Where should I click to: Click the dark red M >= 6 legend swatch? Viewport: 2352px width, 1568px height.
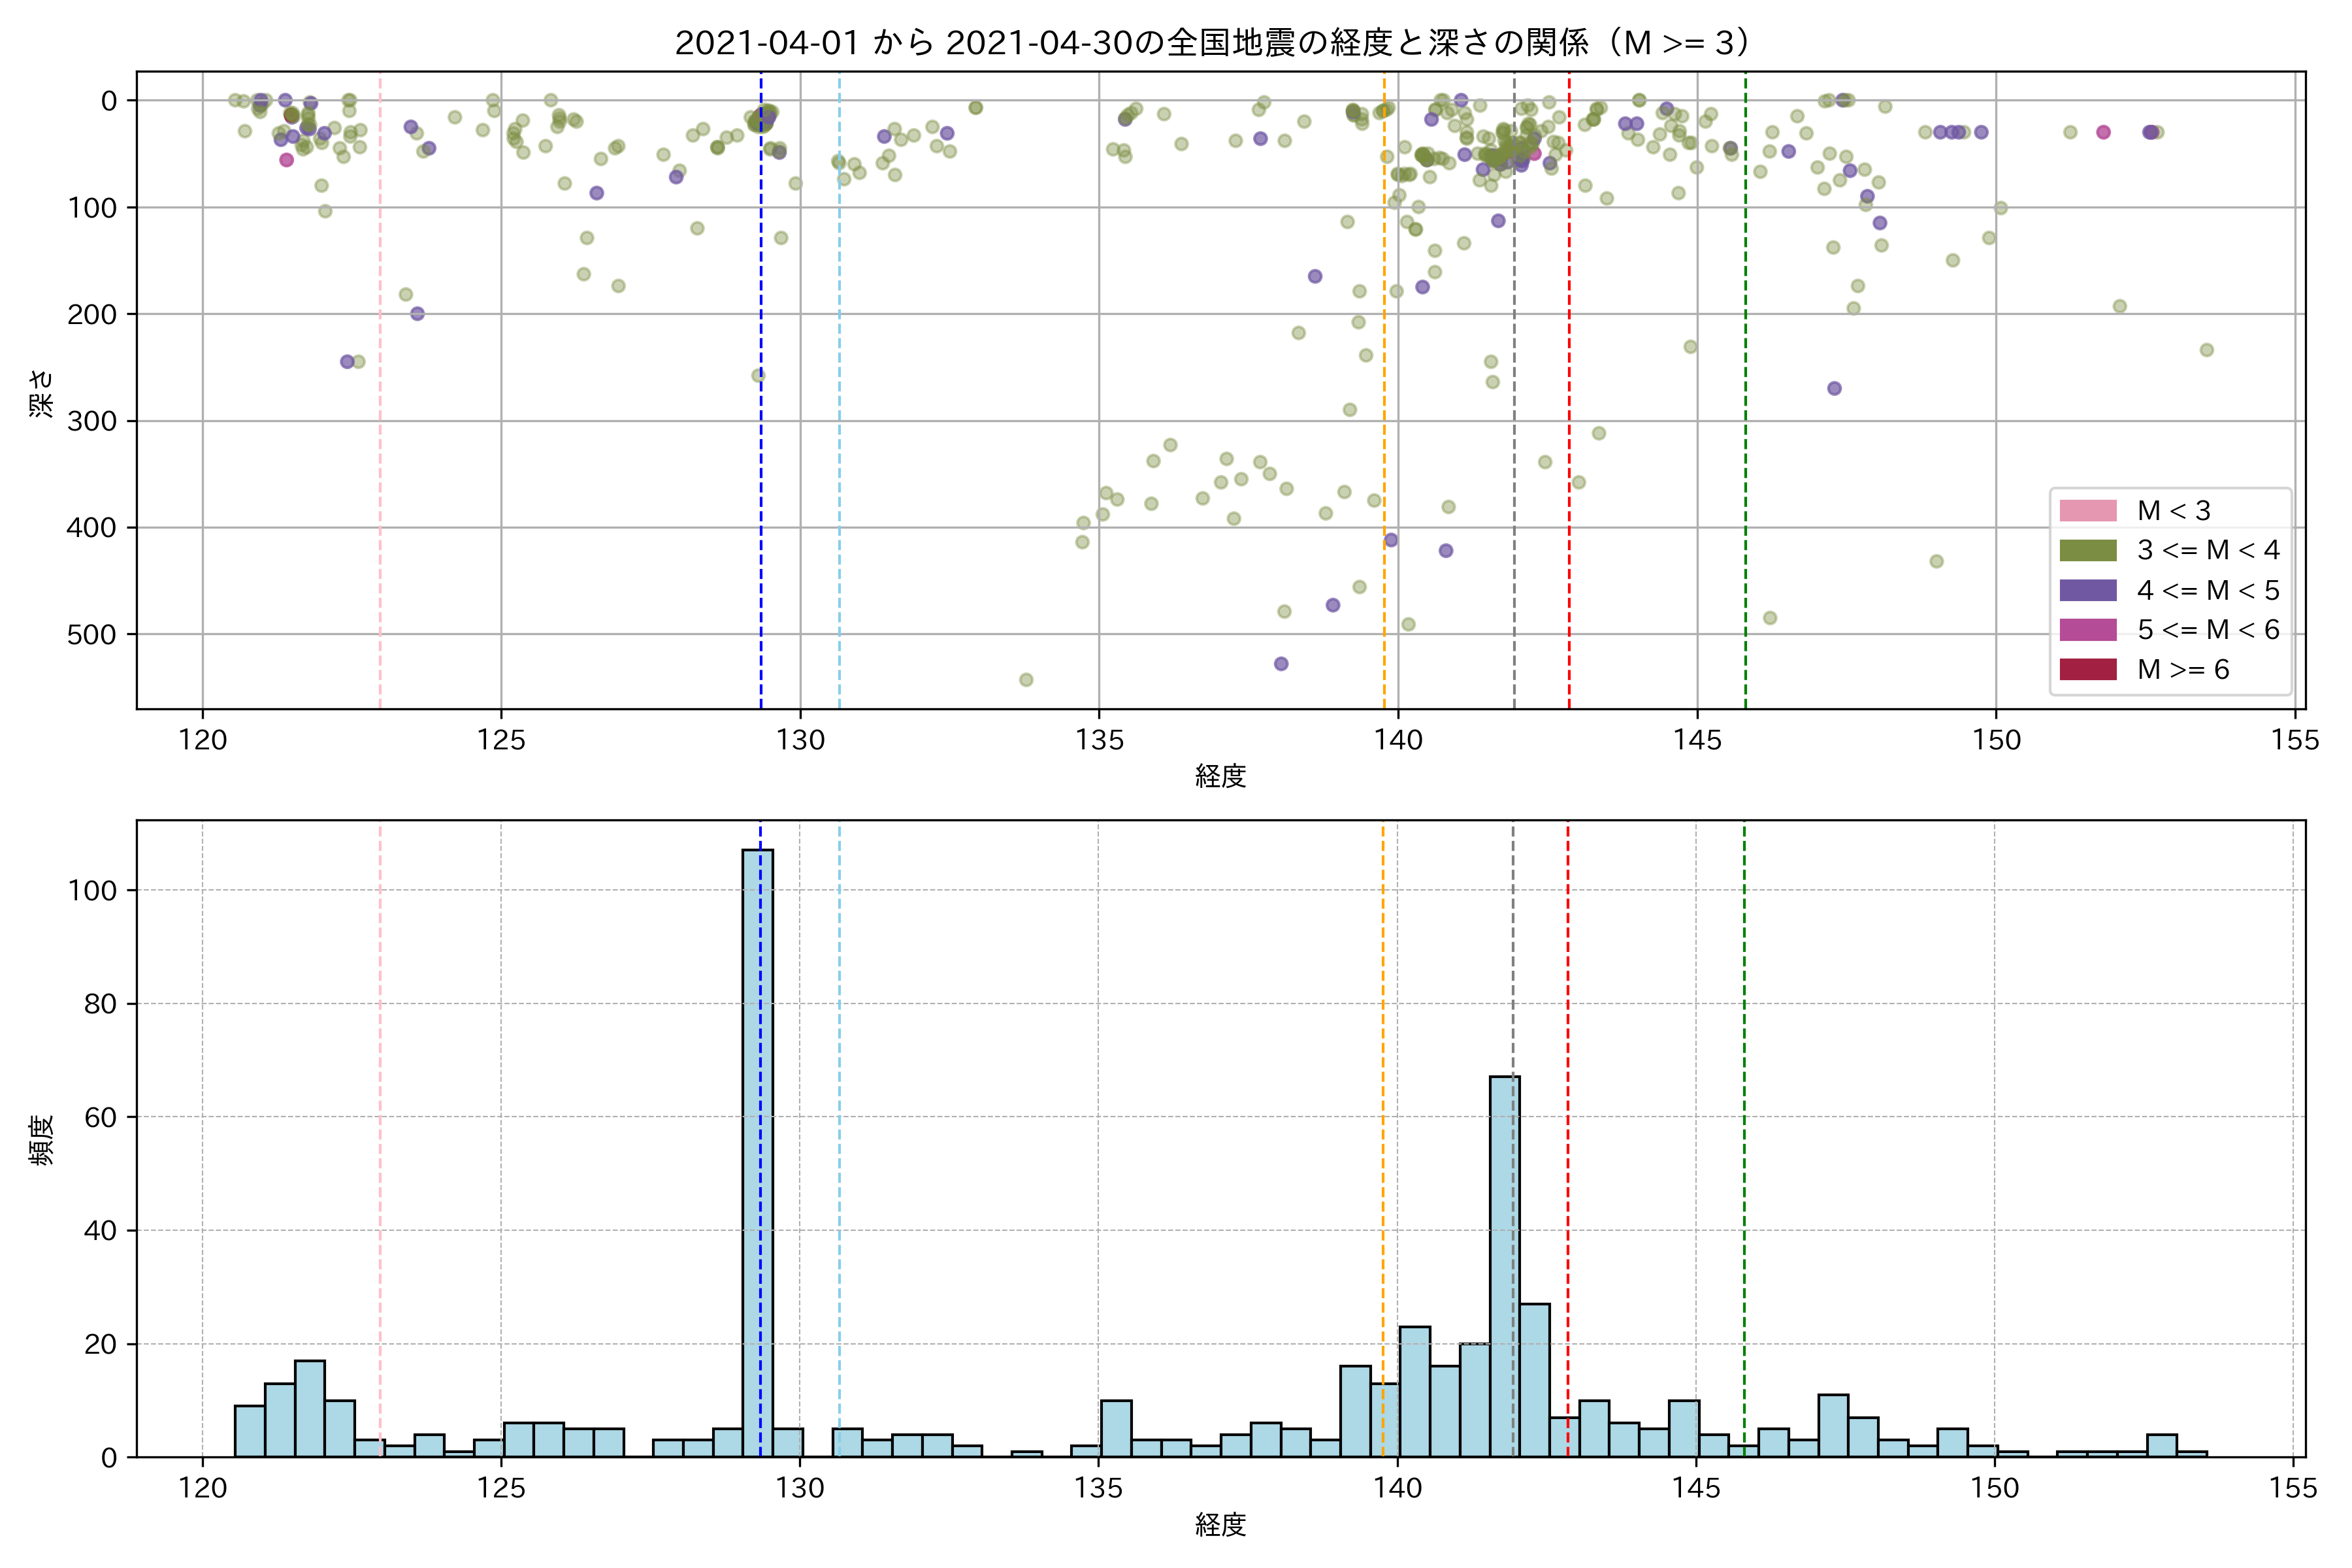[x=2087, y=669]
